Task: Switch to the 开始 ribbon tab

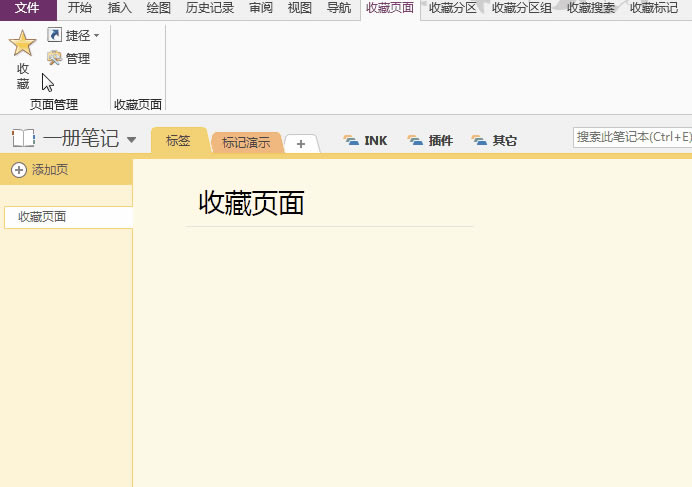Action: (x=80, y=8)
